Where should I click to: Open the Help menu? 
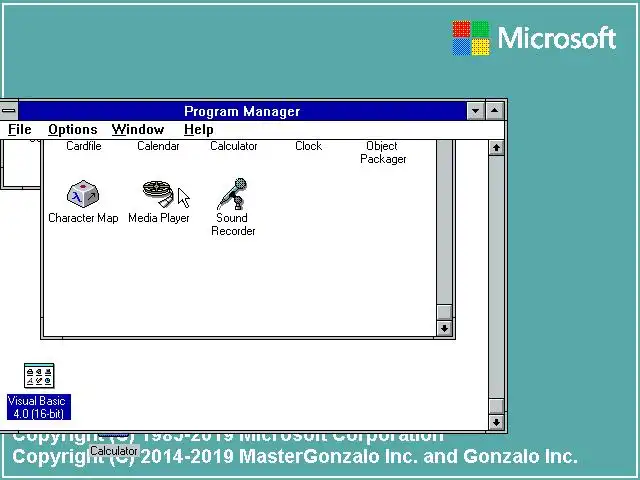click(198, 130)
